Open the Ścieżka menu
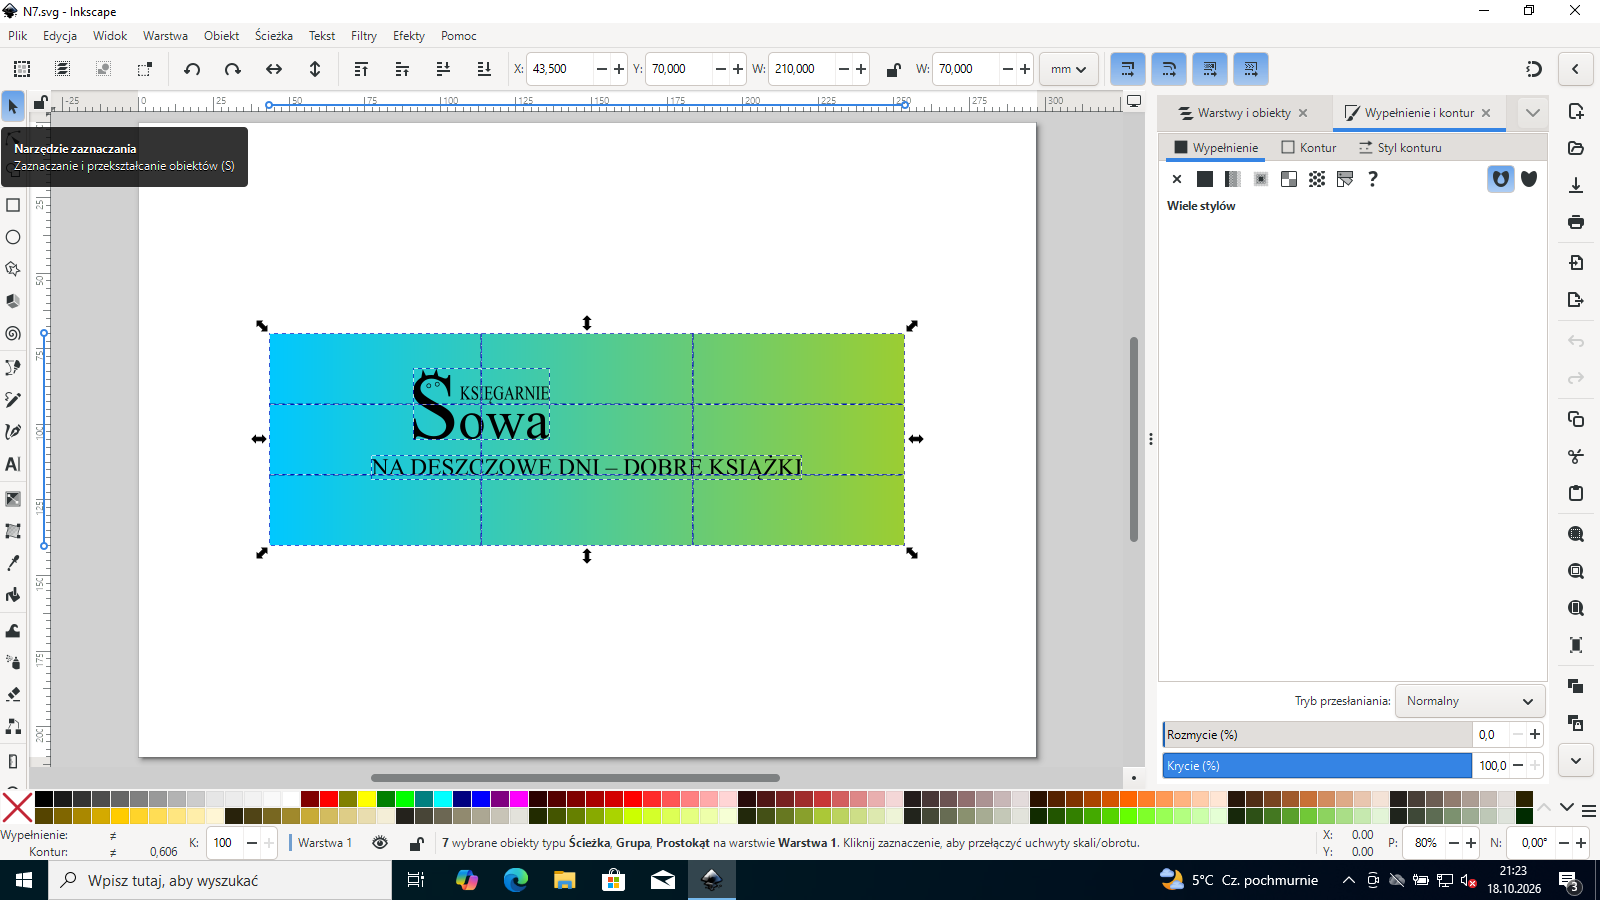Viewport: 1600px width, 900px height. (x=274, y=36)
